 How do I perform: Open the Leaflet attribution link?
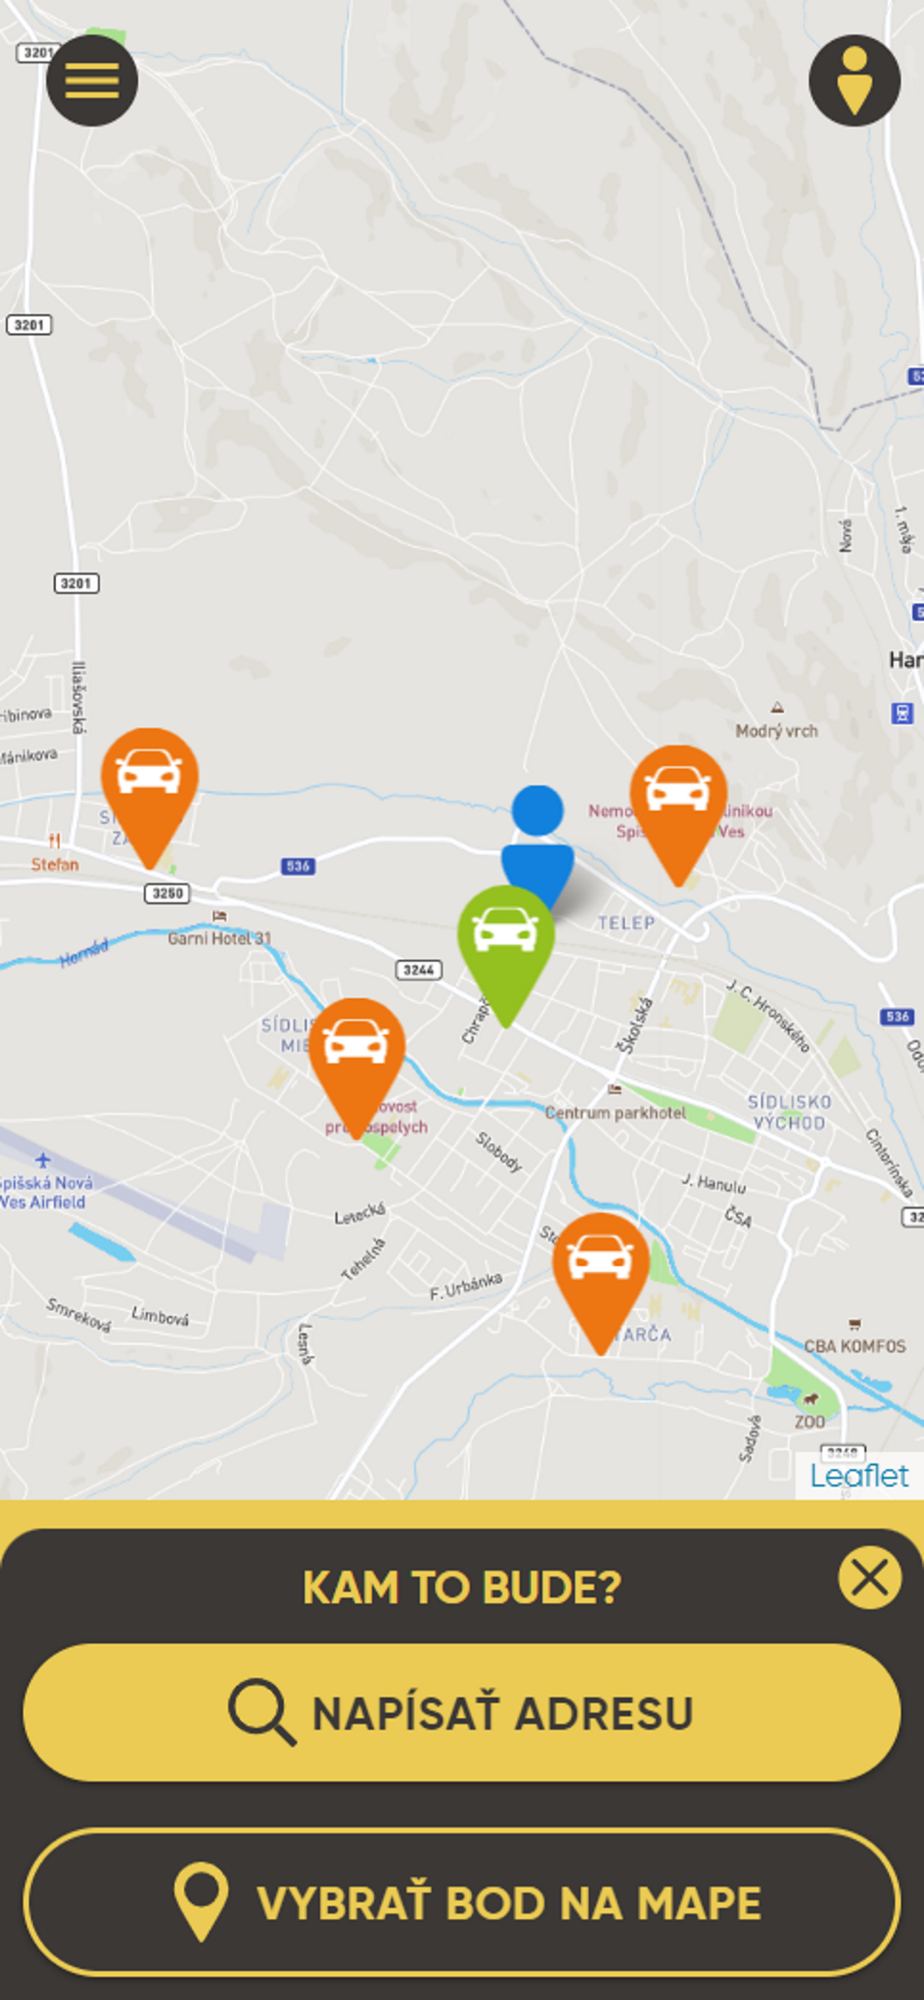point(859,1476)
